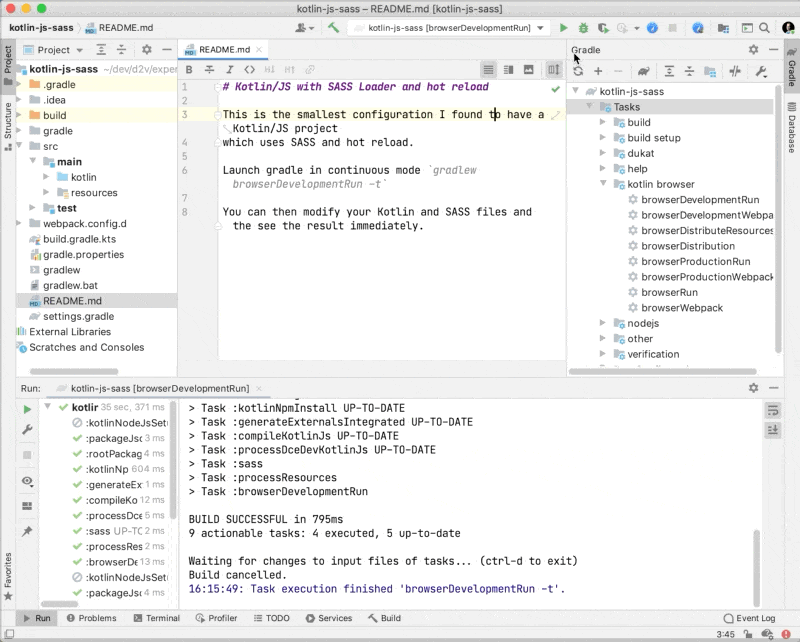This screenshot has width=800, height=642.
Task: Open the Database side panel
Action: point(791,128)
